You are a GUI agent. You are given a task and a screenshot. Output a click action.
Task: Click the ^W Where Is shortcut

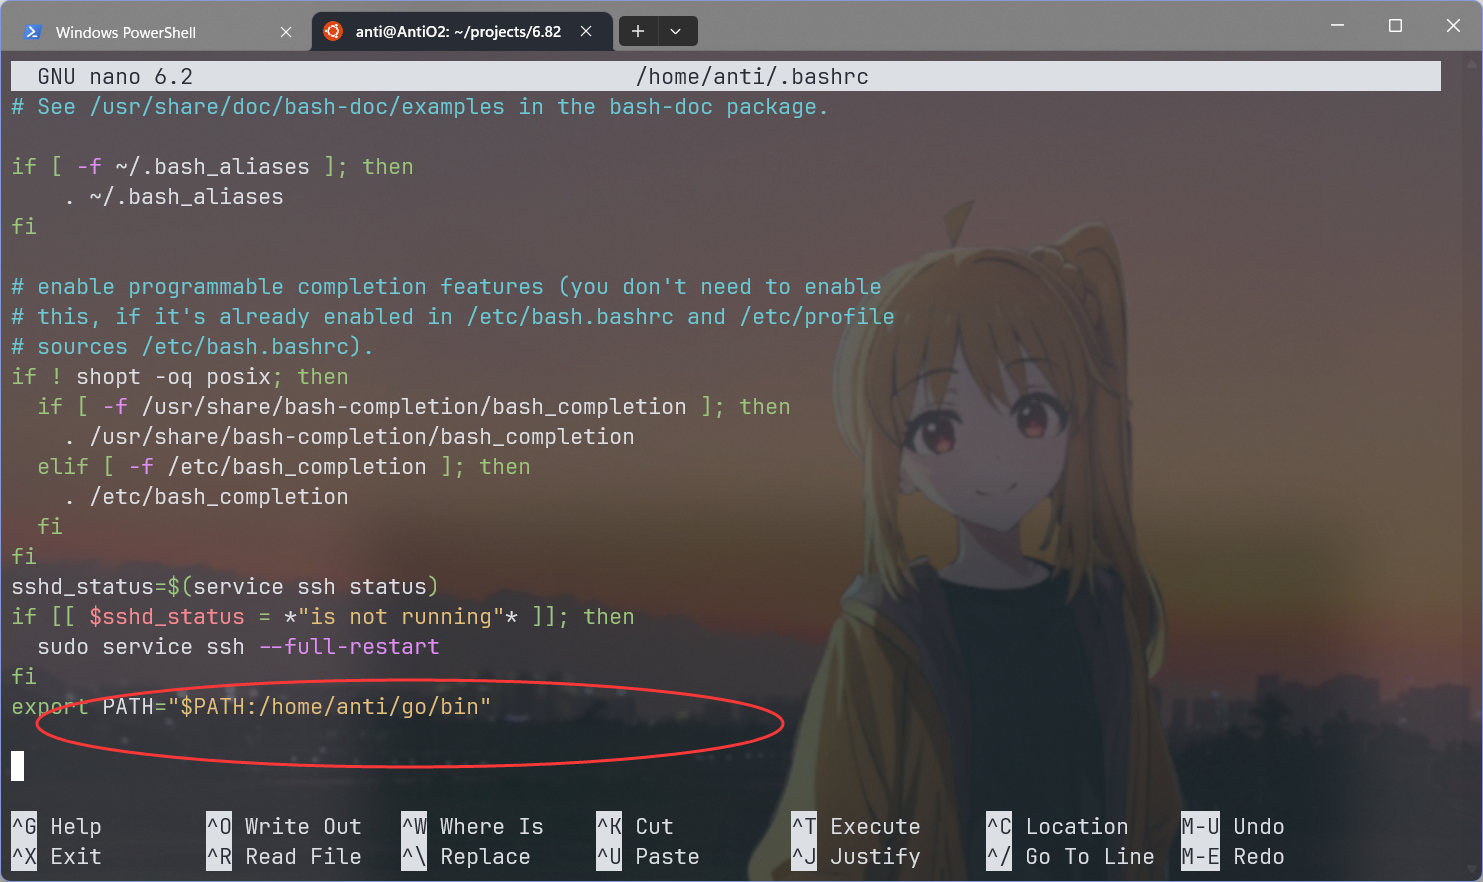point(472,827)
